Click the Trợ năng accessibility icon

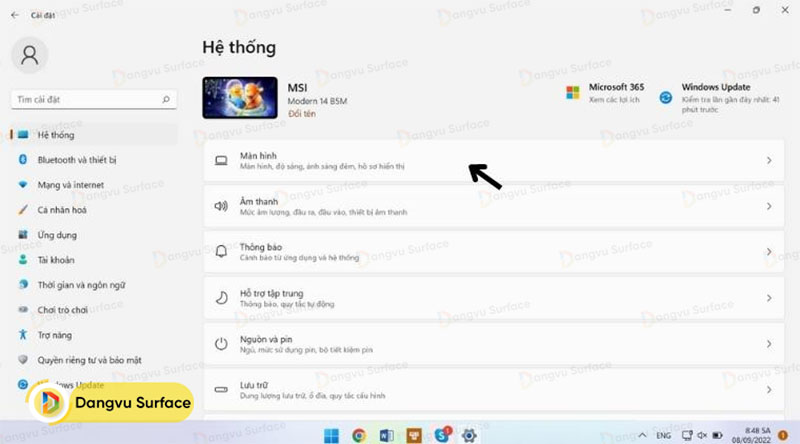(x=22, y=335)
